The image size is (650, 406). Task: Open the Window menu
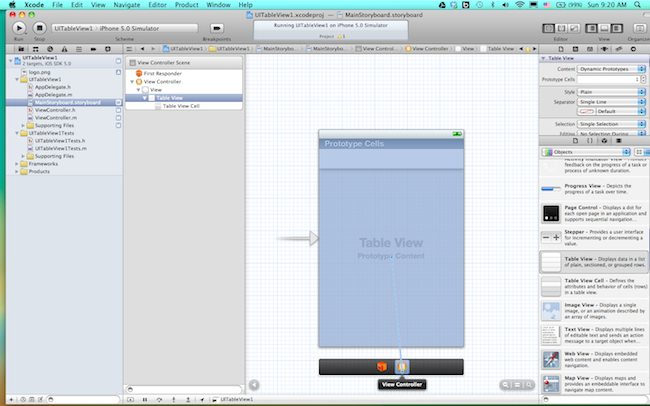pos(218,5)
